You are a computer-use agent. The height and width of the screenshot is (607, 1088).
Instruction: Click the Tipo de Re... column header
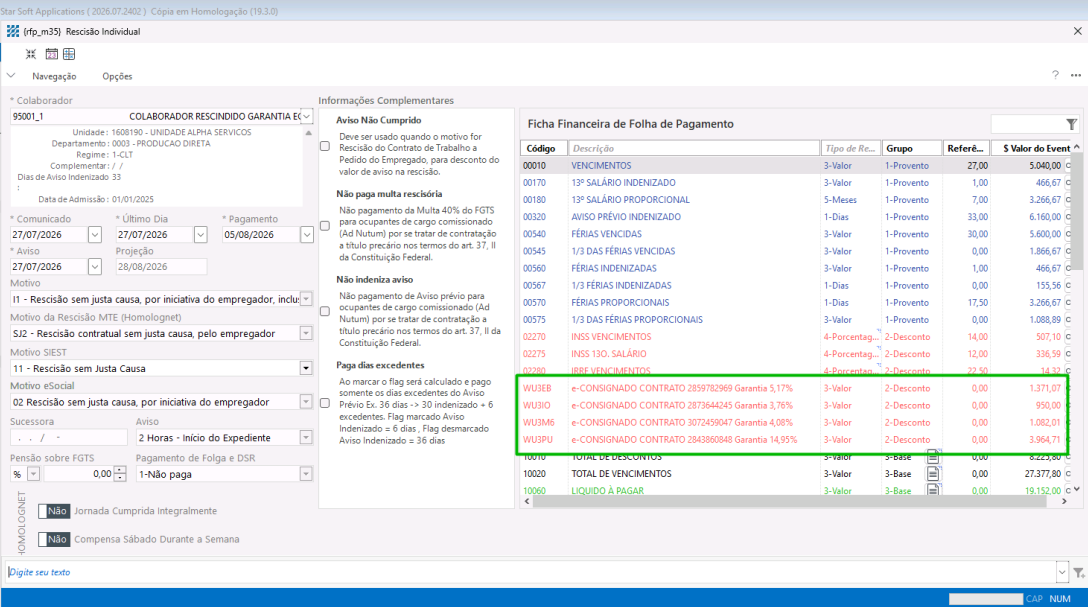click(x=851, y=148)
